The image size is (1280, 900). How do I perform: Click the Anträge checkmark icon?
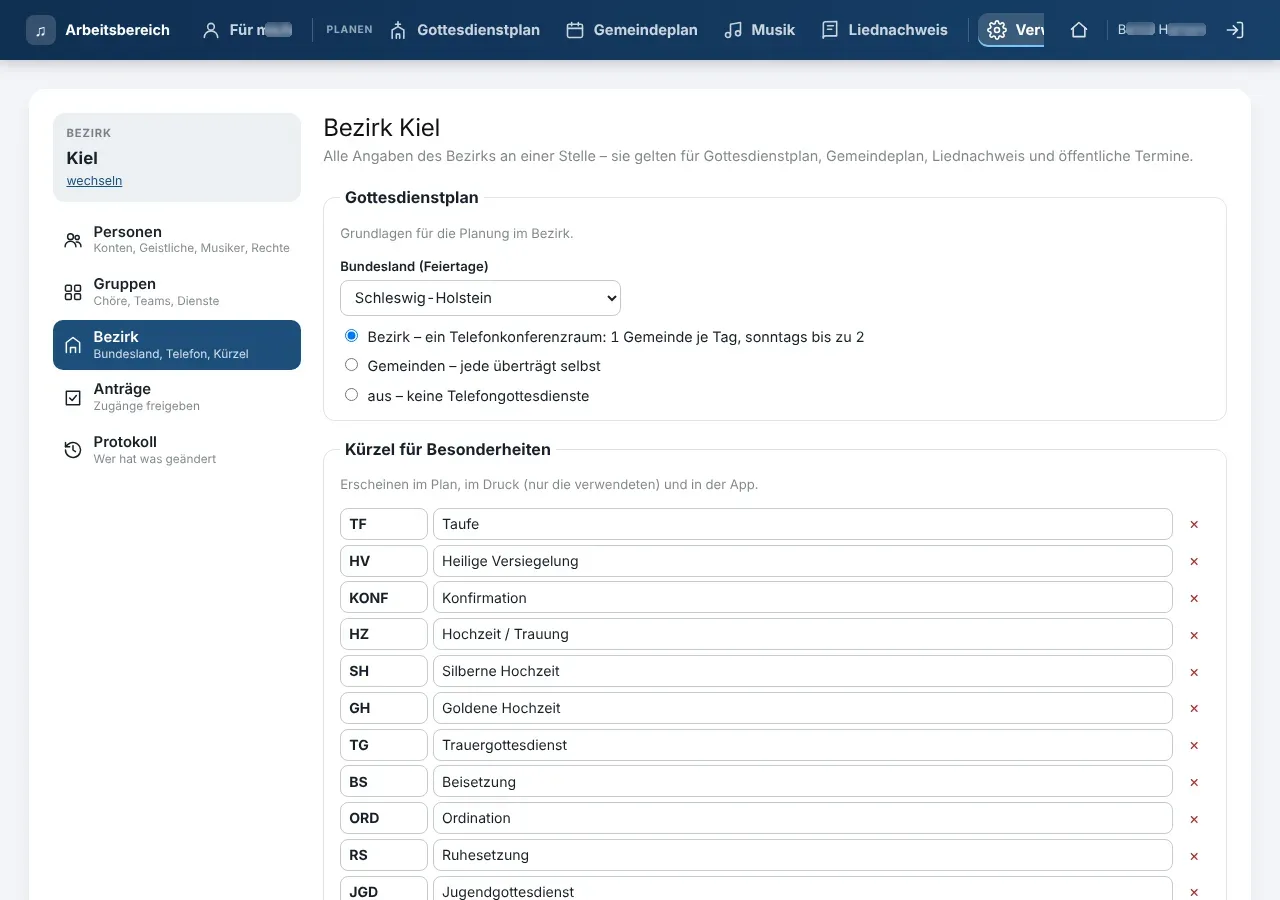tap(73, 397)
